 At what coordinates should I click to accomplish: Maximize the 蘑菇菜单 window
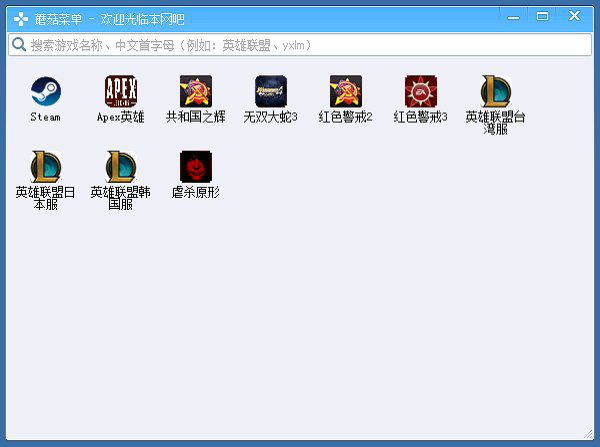pyautogui.click(x=542, y=16)
